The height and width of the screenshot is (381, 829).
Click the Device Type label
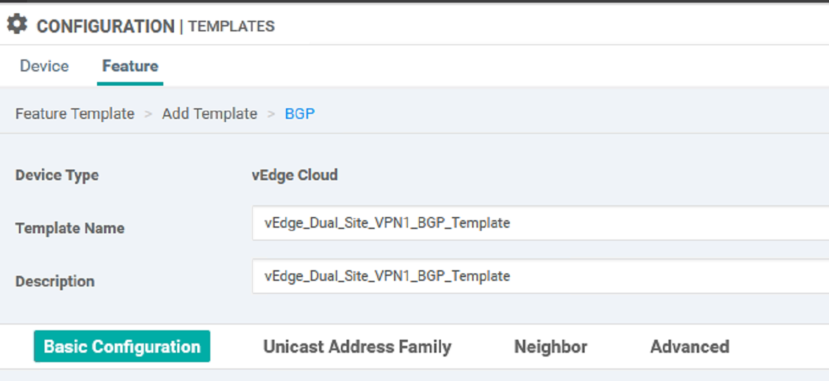(x=57, y=175)
